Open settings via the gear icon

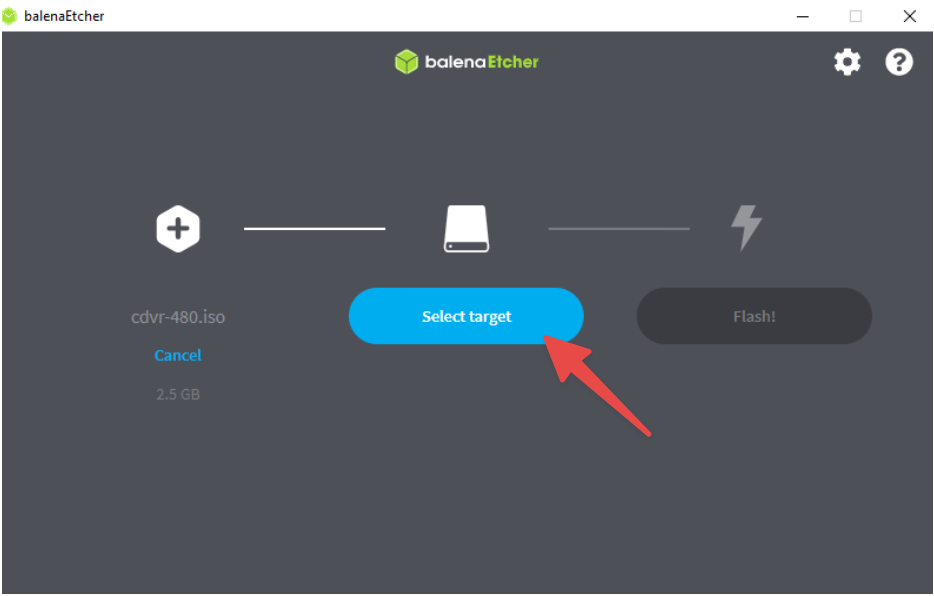click(x=847, y=62)
